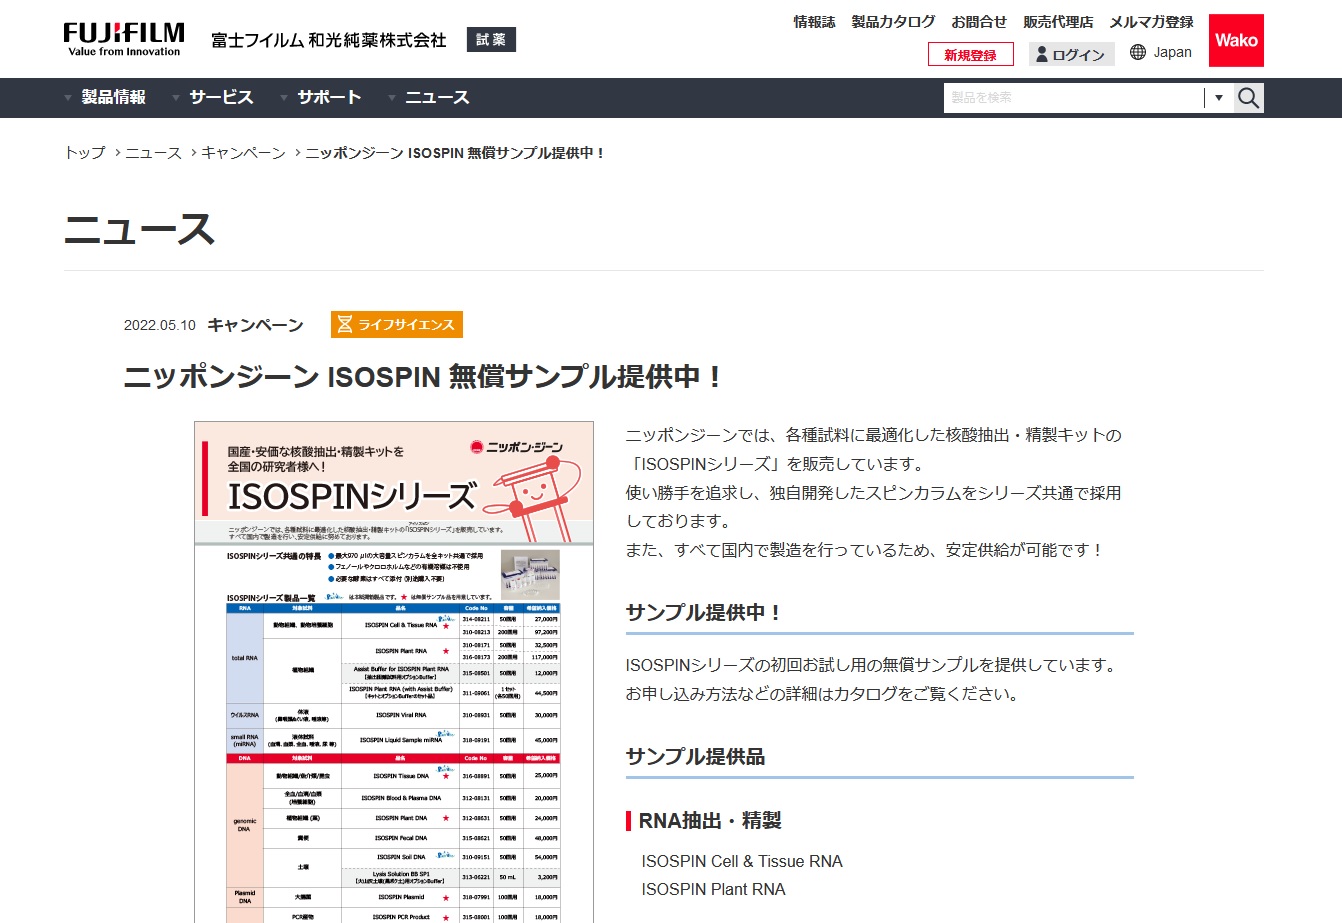Click the red Wako logo
The height and width of the screenshot is (923, 1342).
pos(1236,40)
